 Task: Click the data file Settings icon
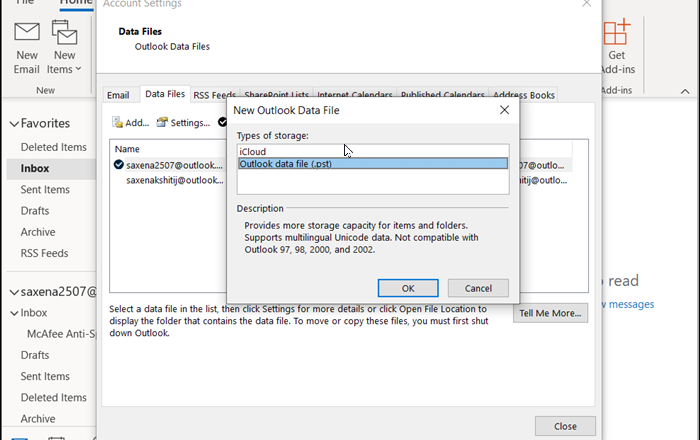[x=162, y=123]
